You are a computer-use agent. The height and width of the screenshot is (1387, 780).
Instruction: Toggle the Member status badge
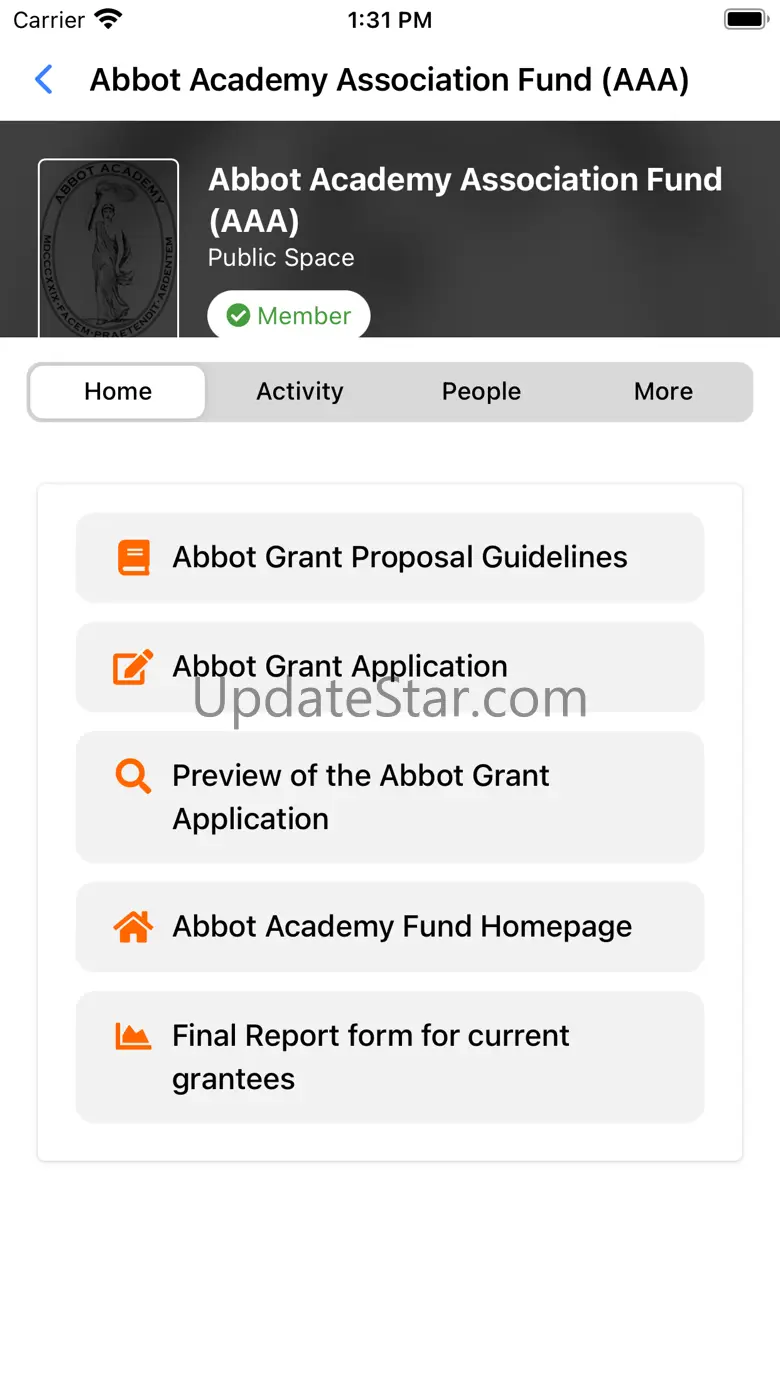coord(289,316)
